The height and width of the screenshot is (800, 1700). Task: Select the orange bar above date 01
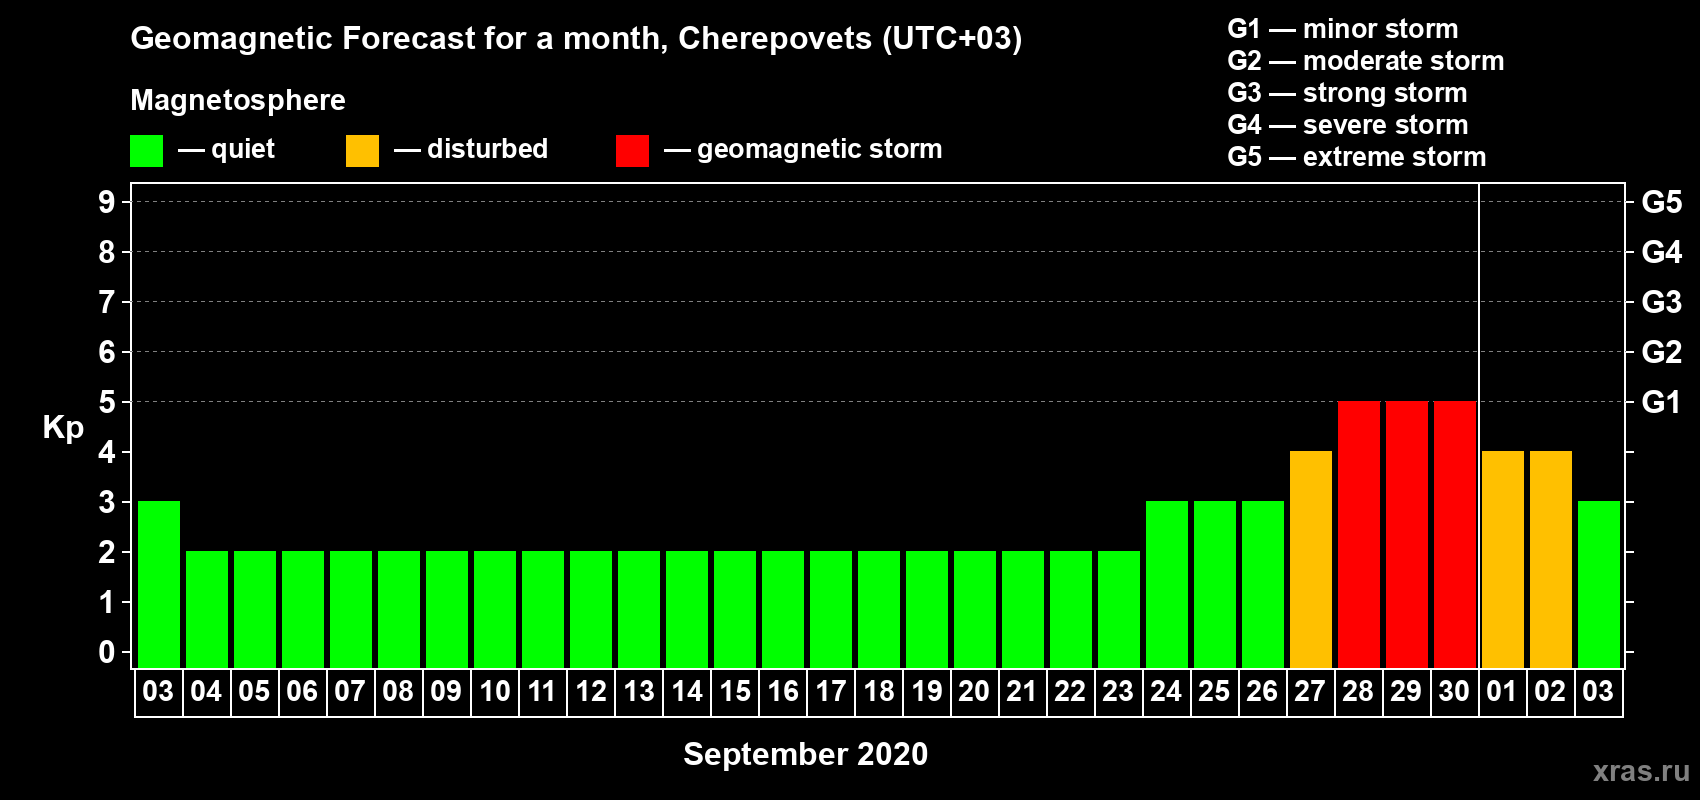(x=1503, y=559)
